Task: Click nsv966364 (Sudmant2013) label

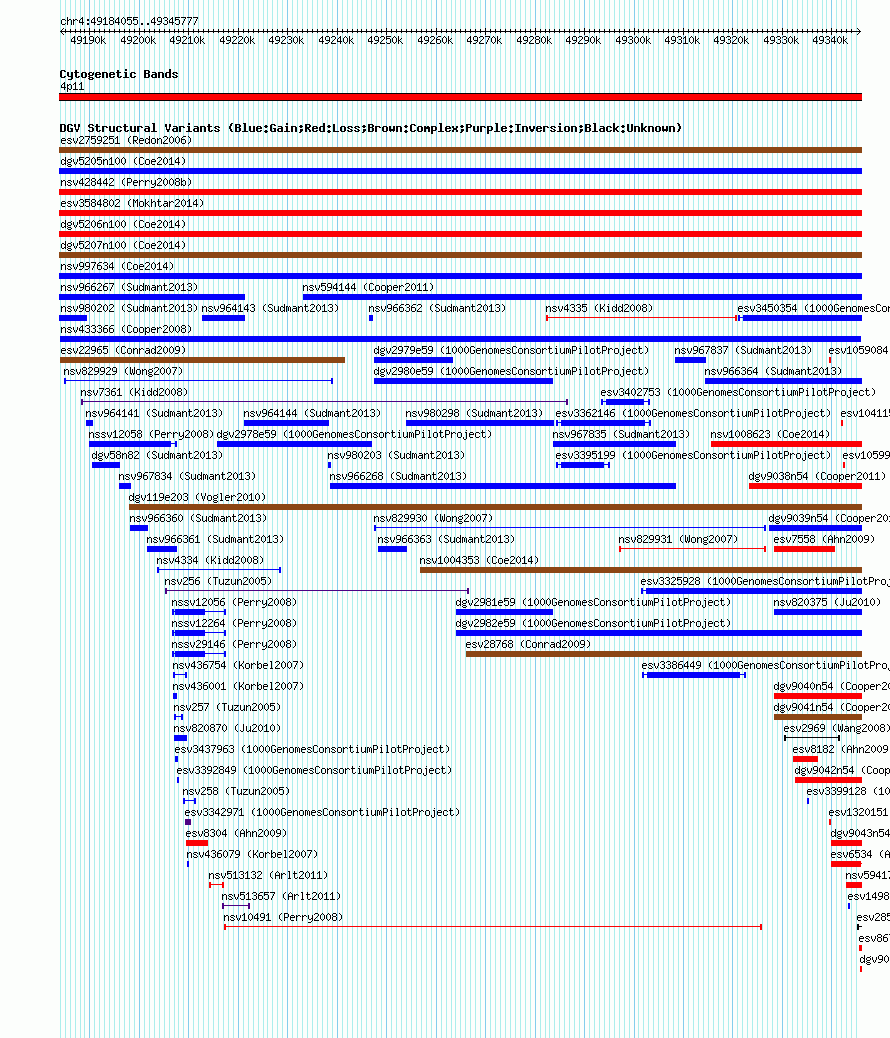Action: (x=773, y=372)
